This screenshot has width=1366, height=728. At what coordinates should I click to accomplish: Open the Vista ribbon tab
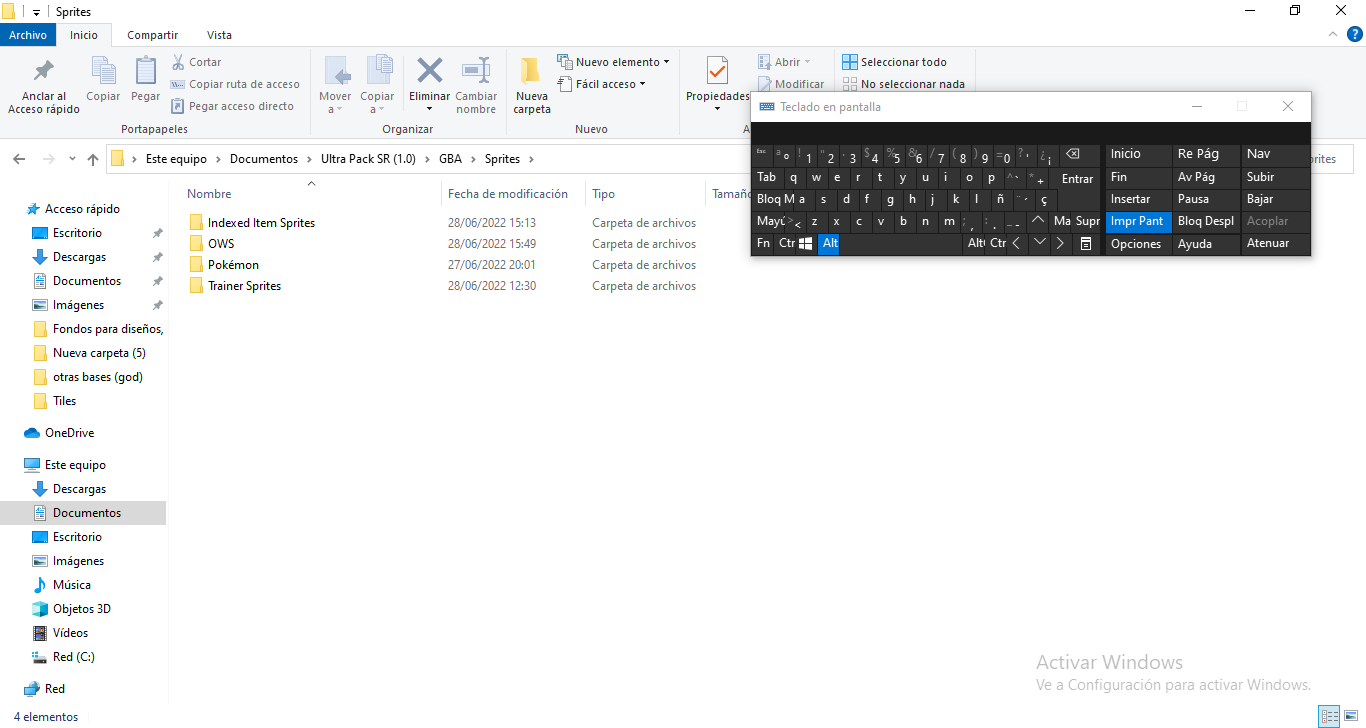click(219, 35)
